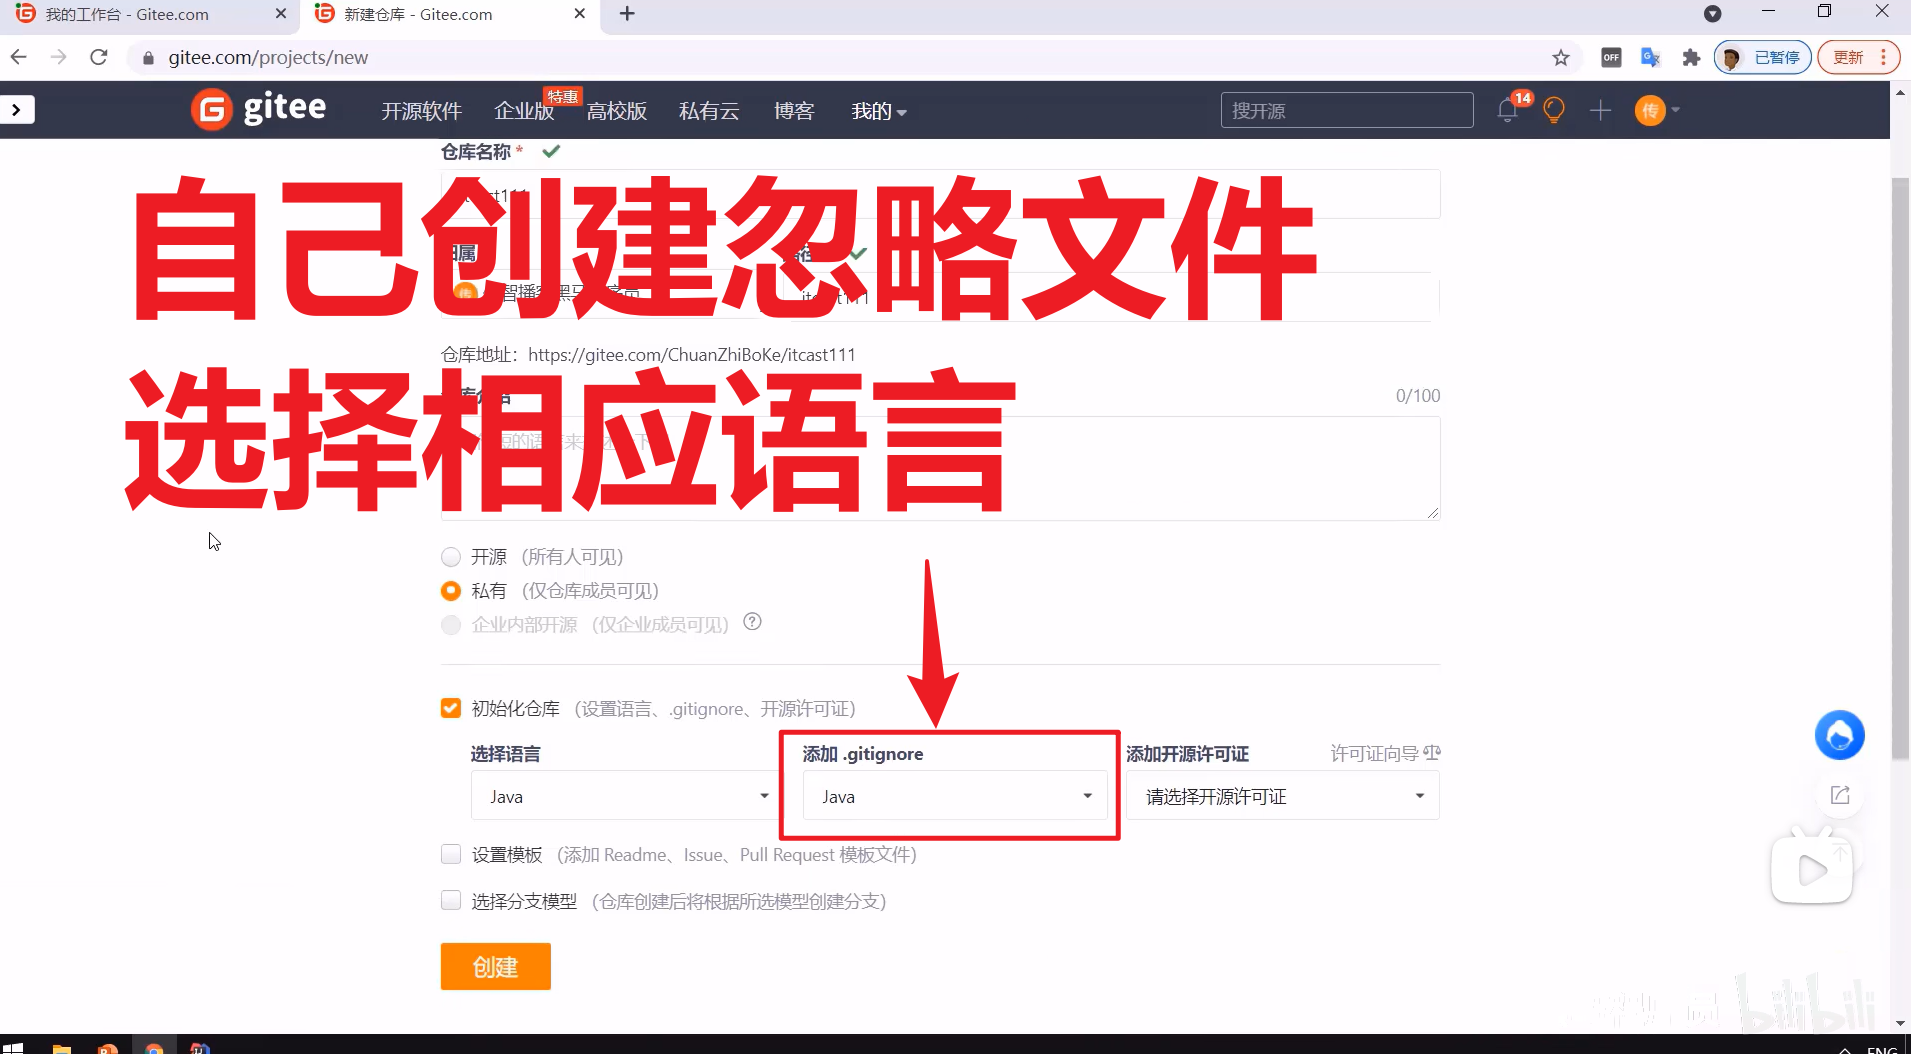Open the Chrome extensions puzzle icon
Image resolution: width=1911 pixels, height=1054 pixels.
coord(1691,57)
